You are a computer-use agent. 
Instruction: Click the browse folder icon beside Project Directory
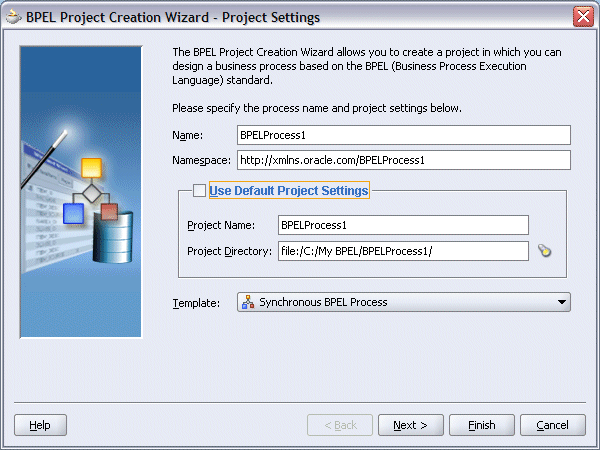coord(544,251)
